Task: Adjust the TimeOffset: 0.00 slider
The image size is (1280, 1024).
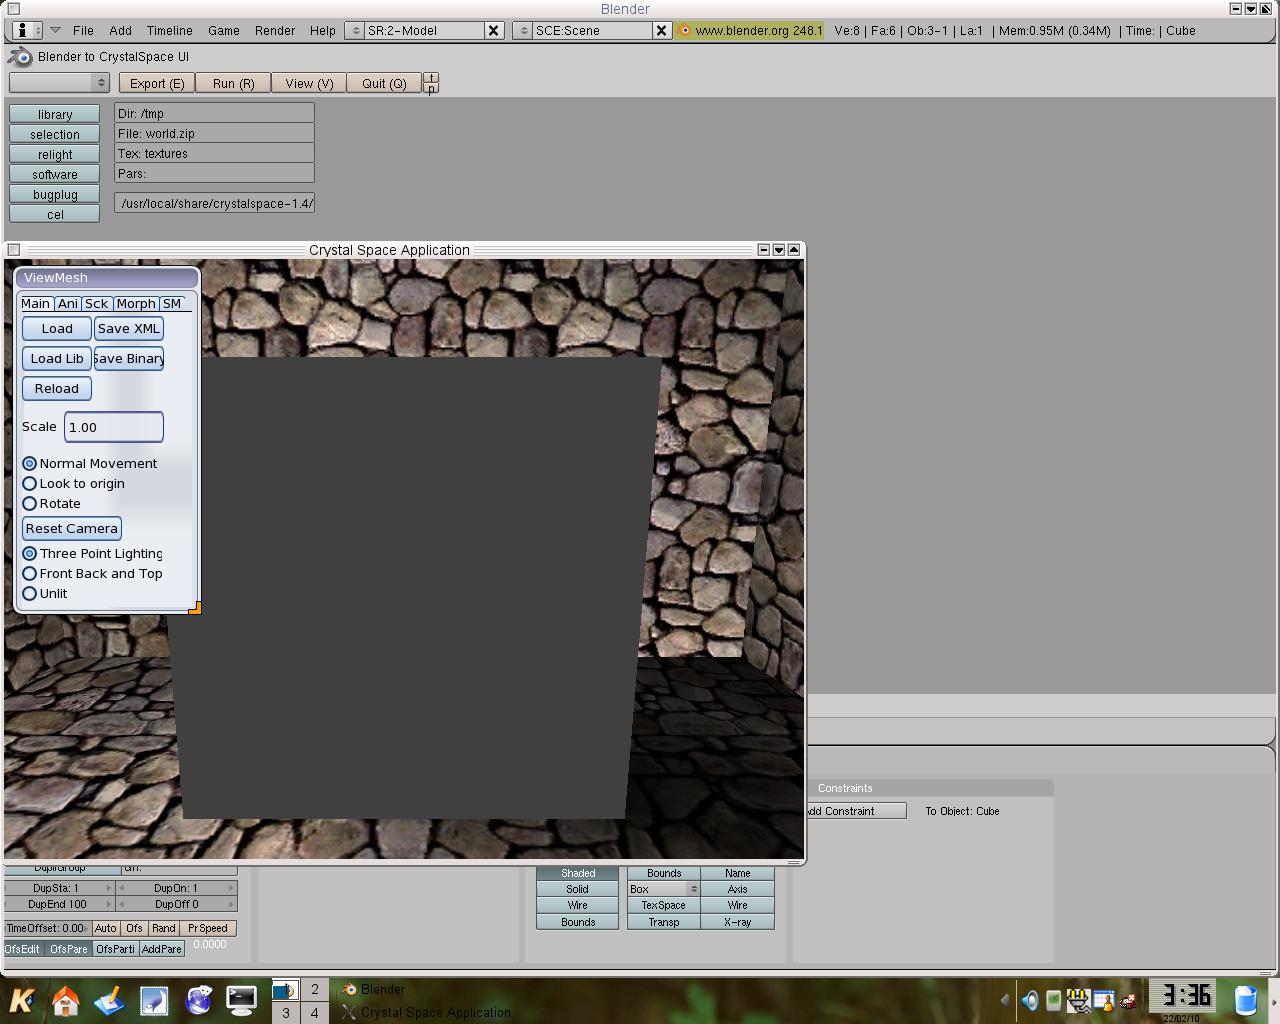Action: coord(46,928)
